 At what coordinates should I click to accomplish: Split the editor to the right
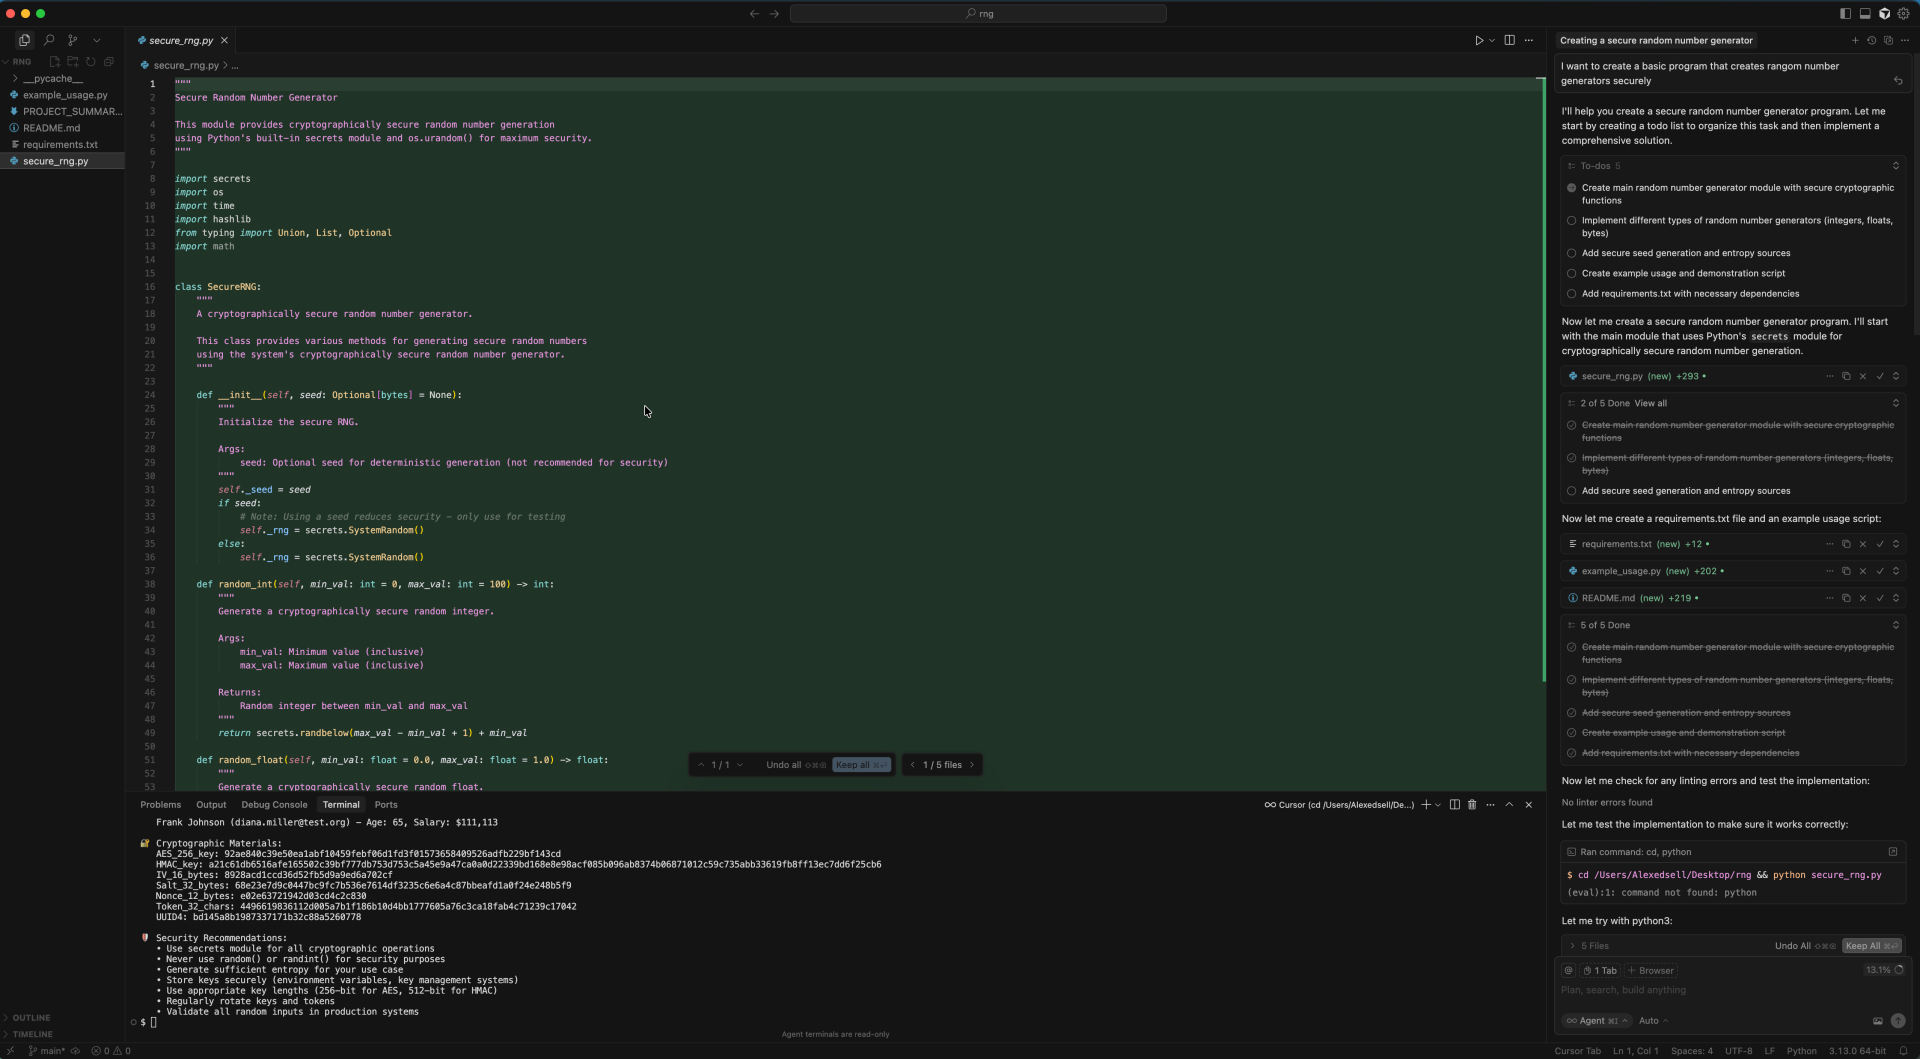coord(1509,40)
